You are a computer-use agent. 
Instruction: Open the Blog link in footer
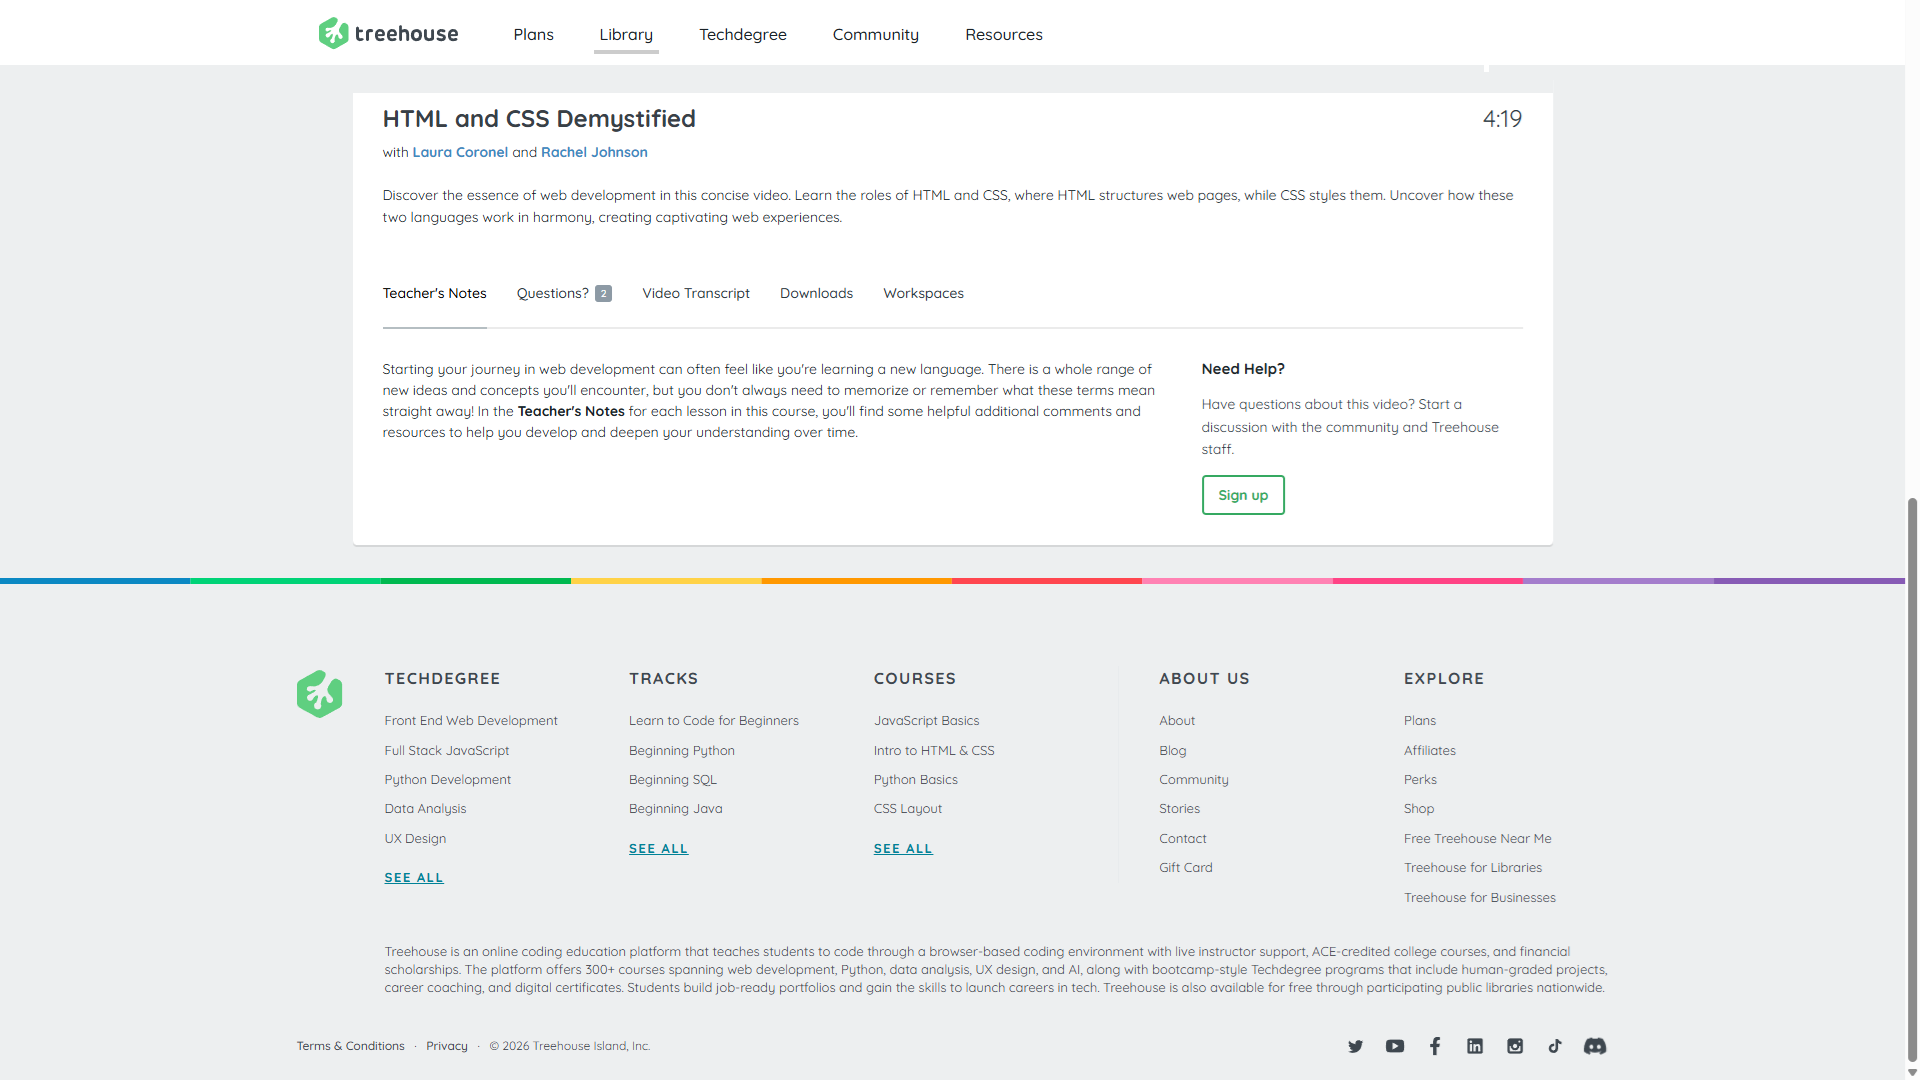coord(1173,750)
